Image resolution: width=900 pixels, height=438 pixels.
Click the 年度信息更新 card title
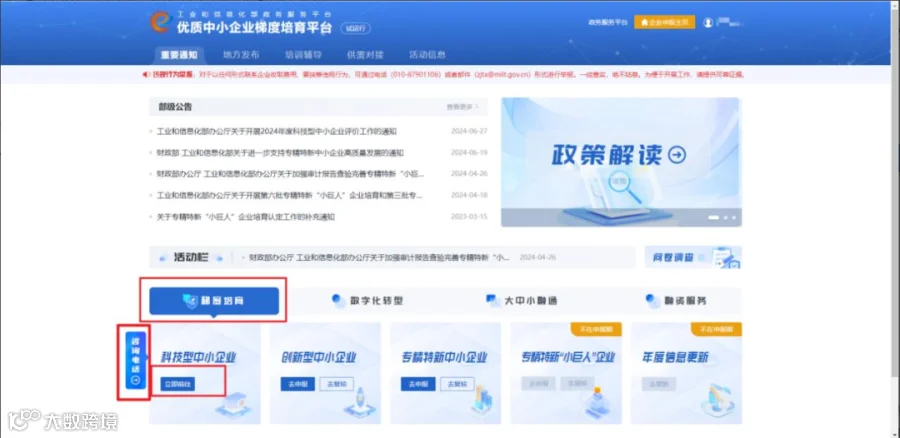click(675, 357)
